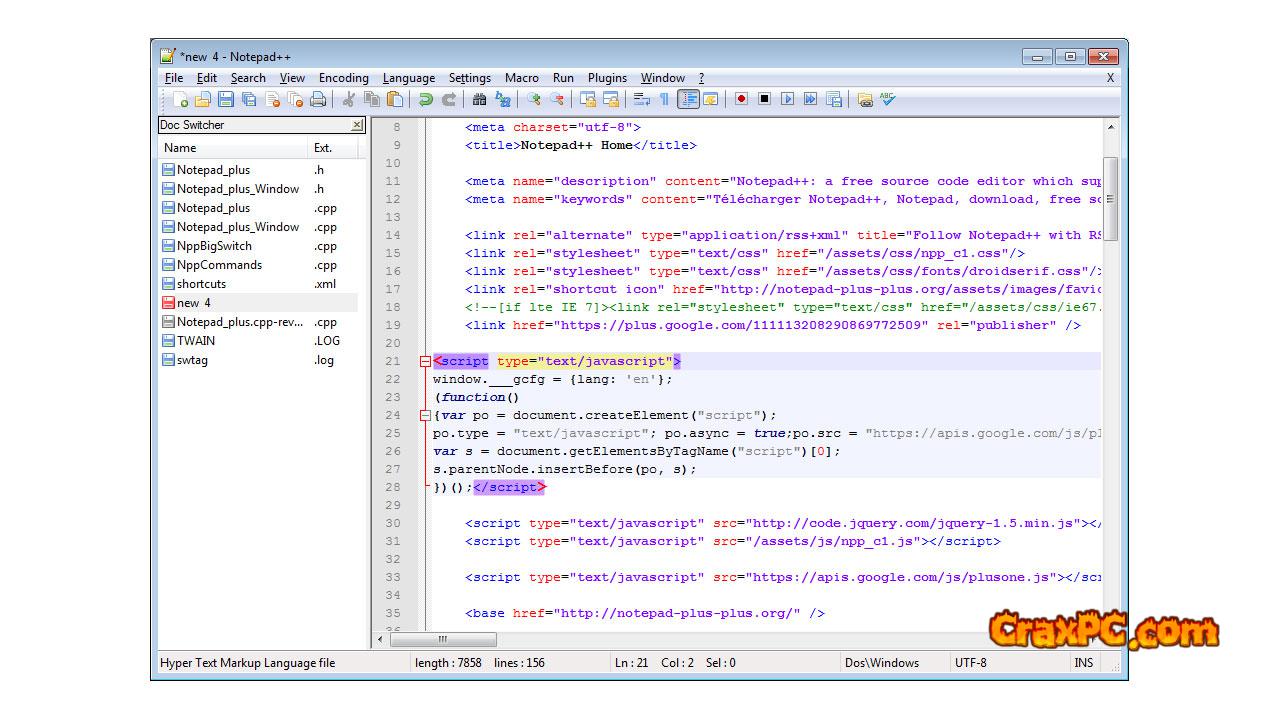Viewport: 1280px width, 720px height.
Task: Collapse the fold marker at line 24
Action: coord(425,416)
